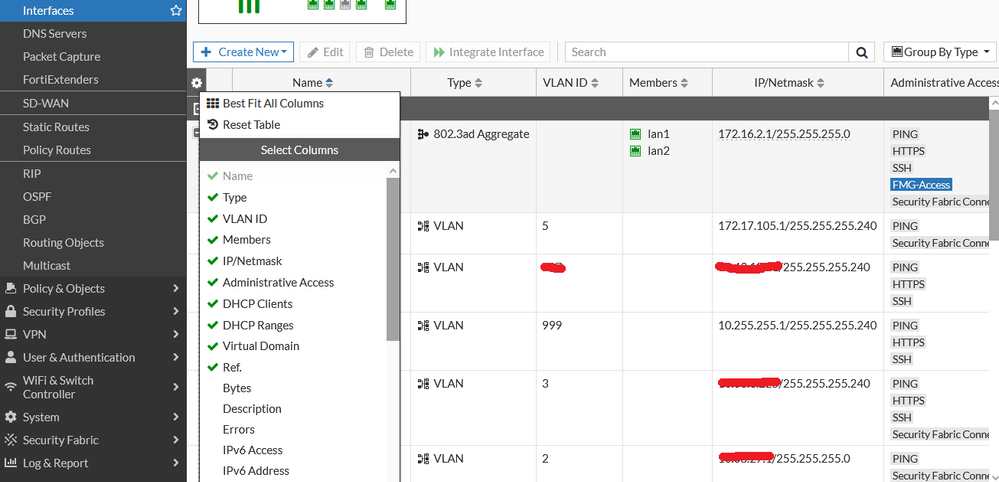Click the Integrate Interface button
999x482 pixels.
point(488,52)
